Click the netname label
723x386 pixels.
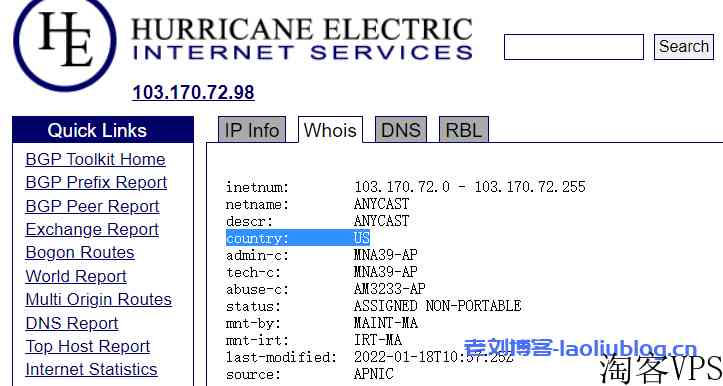pyautogui.click(x=257, y=204)
